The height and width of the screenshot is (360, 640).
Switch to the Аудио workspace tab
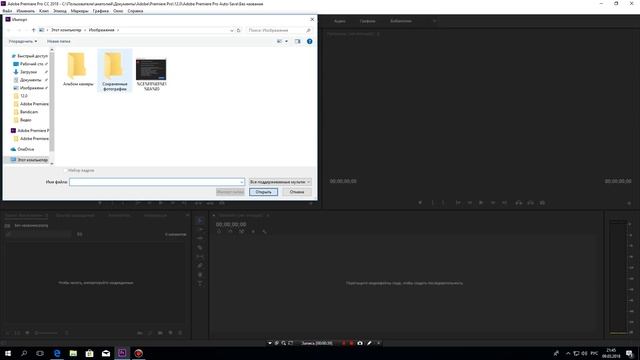340,21
